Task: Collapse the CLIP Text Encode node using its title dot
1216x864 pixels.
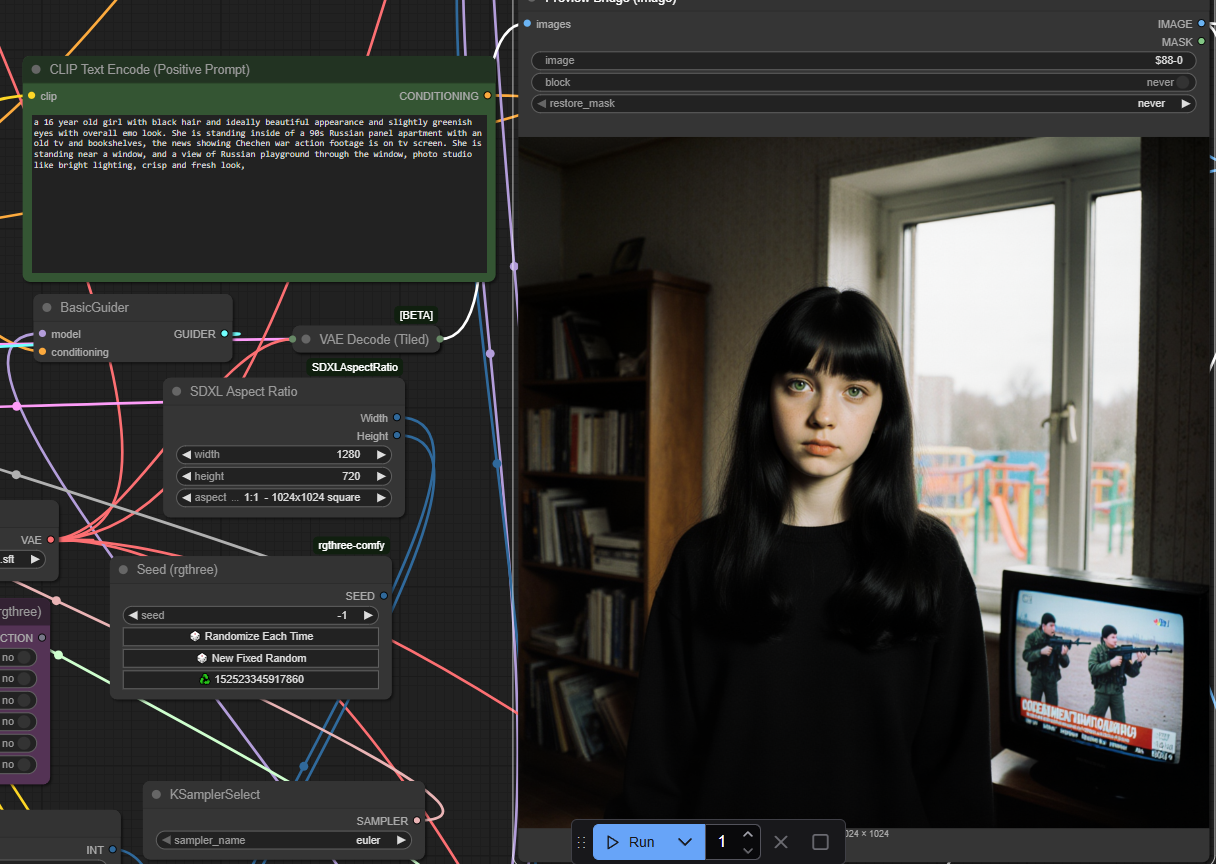Action: [36, 69]
